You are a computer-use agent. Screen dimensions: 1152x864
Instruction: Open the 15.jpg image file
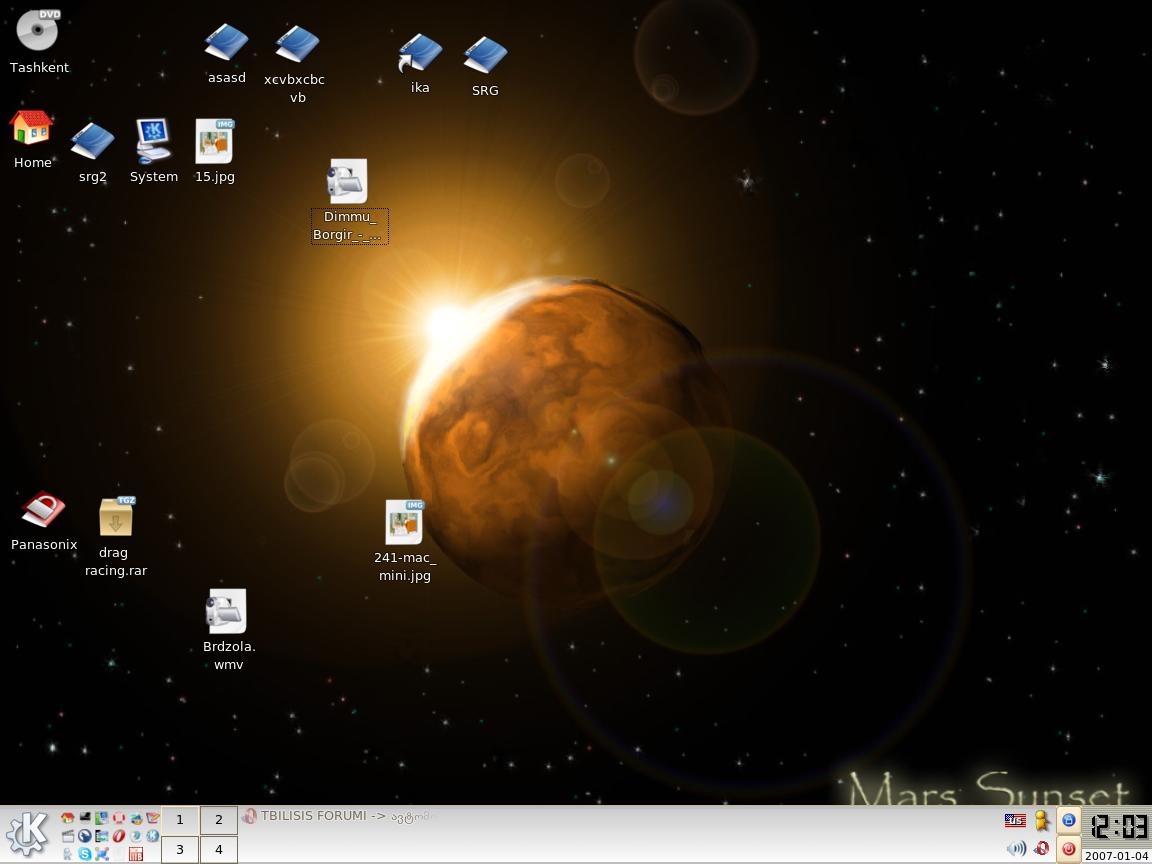[214, 142]
